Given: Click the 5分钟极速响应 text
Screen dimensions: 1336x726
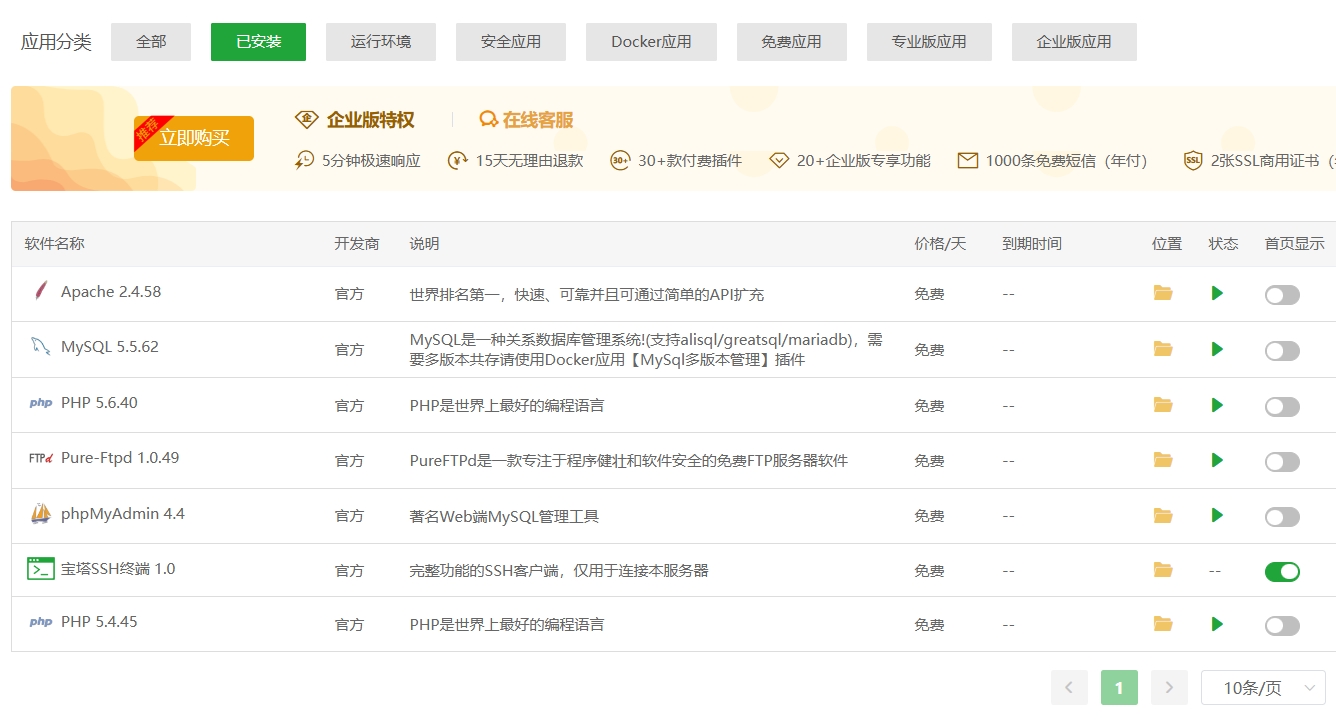Looking at the screenshot, I should 371,160.
